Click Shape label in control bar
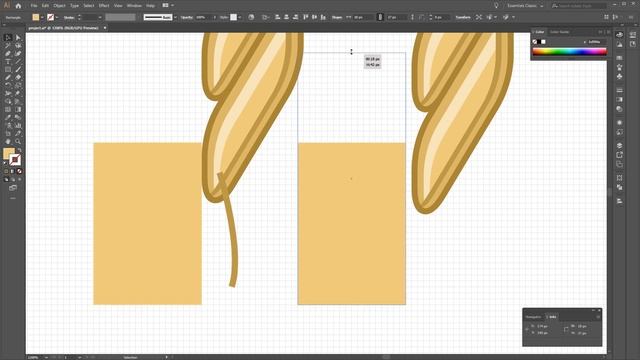Screen dimensions: 640x360 (337, 17)
